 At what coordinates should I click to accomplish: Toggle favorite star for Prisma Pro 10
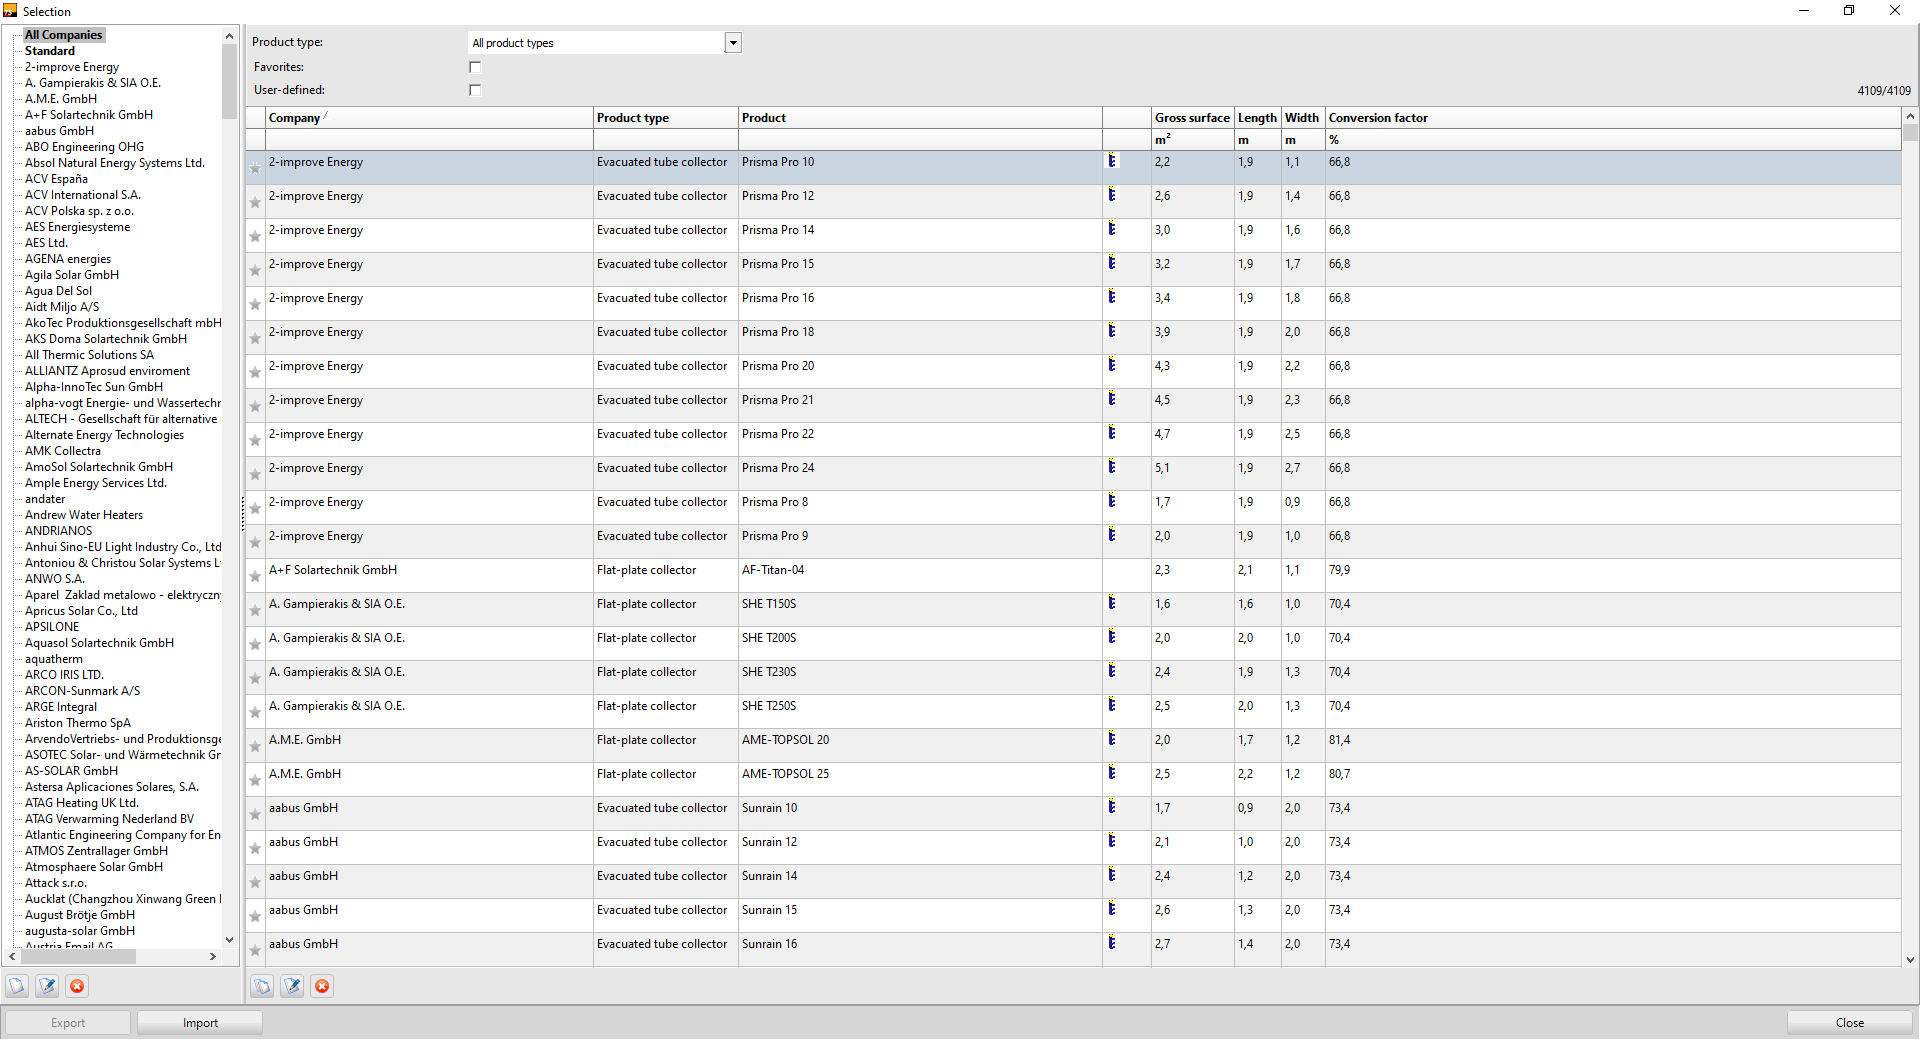pyautogui.click(x=255, y=168)
